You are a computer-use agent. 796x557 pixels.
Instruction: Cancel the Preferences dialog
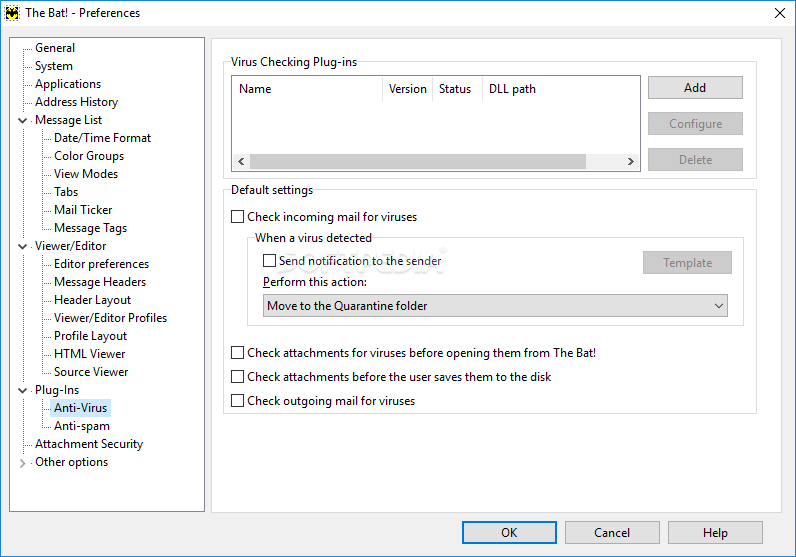pos(612,533)
